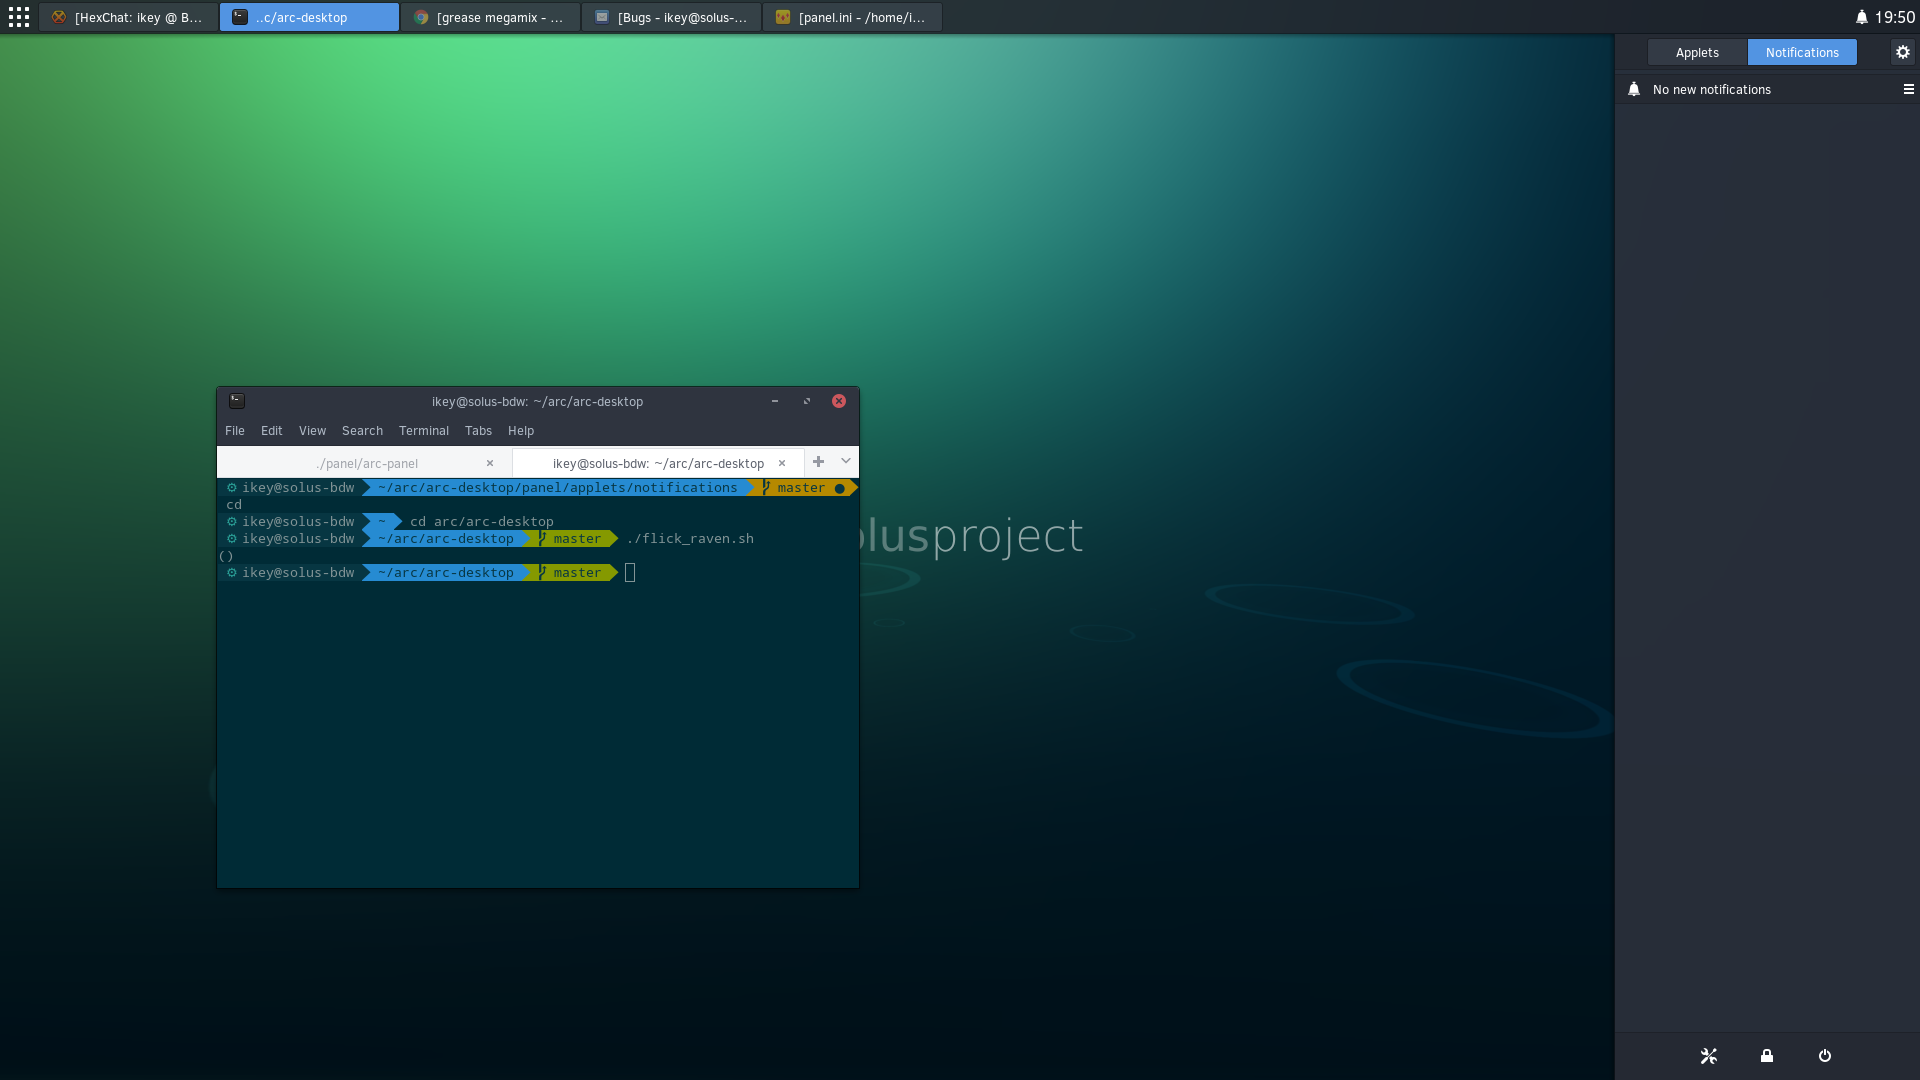Select the arc-desktop terminal taskbar entry
The width and height of the screenshot is (1920, 1080).
pyautogui.click(x=309, y=17)
